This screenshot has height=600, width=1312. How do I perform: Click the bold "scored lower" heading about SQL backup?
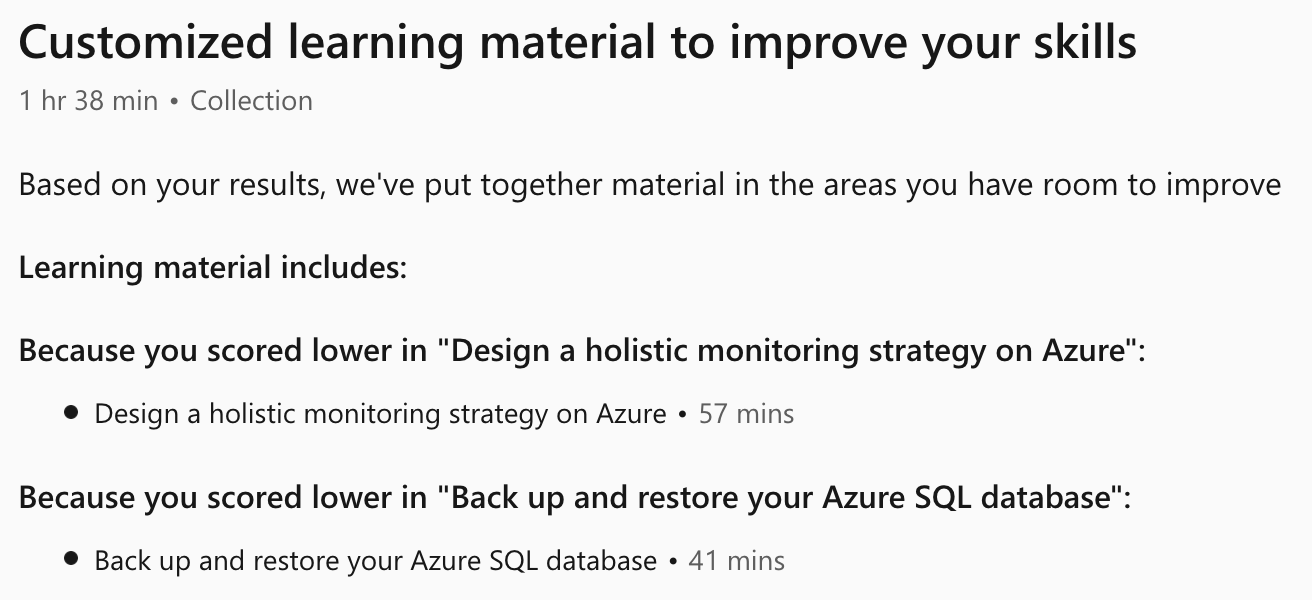[x=574, y=497]
